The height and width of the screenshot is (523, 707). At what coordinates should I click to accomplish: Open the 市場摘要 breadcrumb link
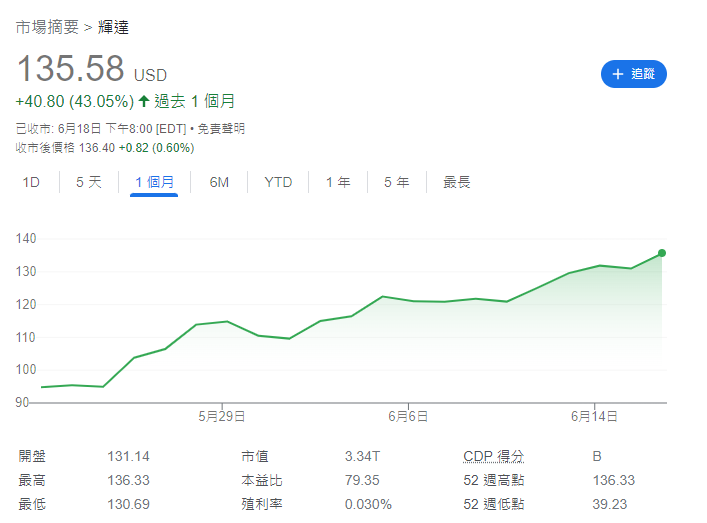coord(47,27)
